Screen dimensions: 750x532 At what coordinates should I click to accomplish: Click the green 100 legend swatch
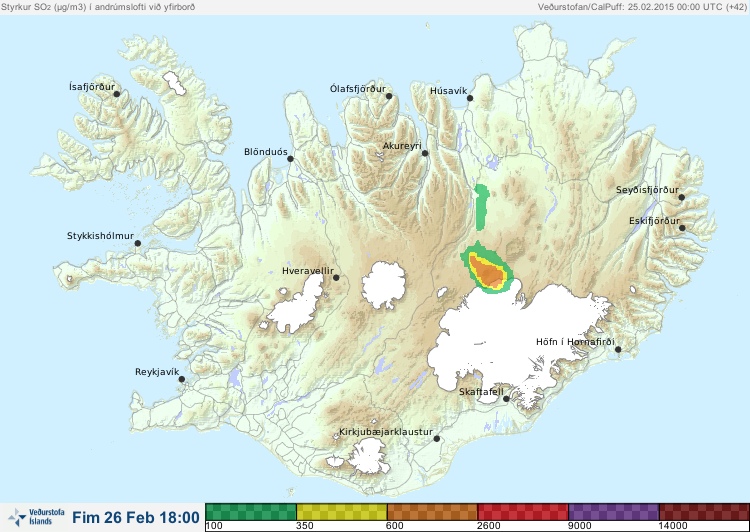point(251,511)
